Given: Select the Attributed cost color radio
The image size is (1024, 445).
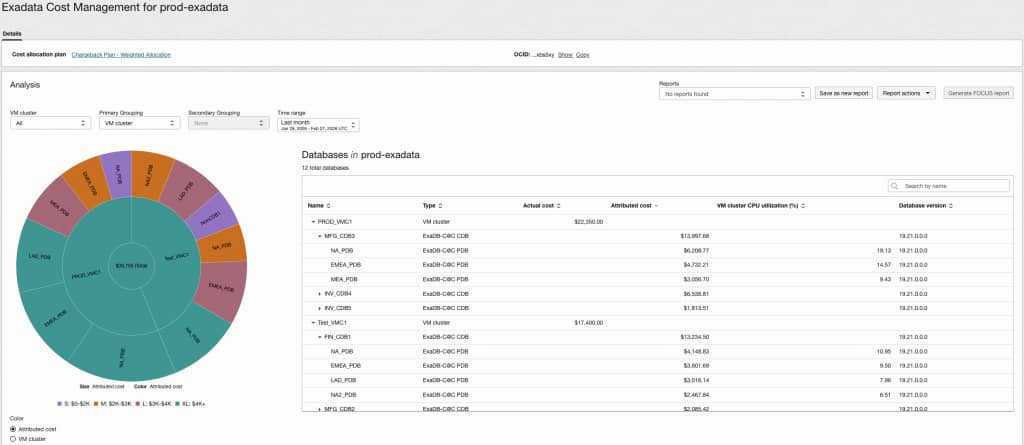Looking at the screenshot, I should pos(13,429).
